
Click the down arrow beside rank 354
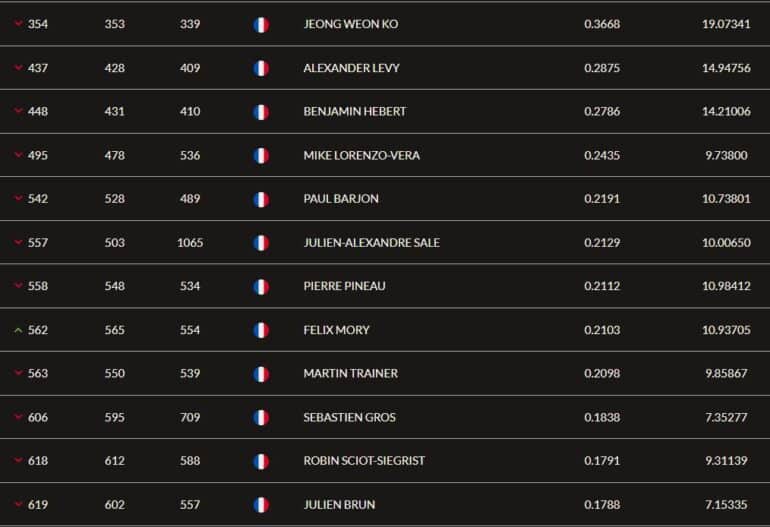(18, 24)
